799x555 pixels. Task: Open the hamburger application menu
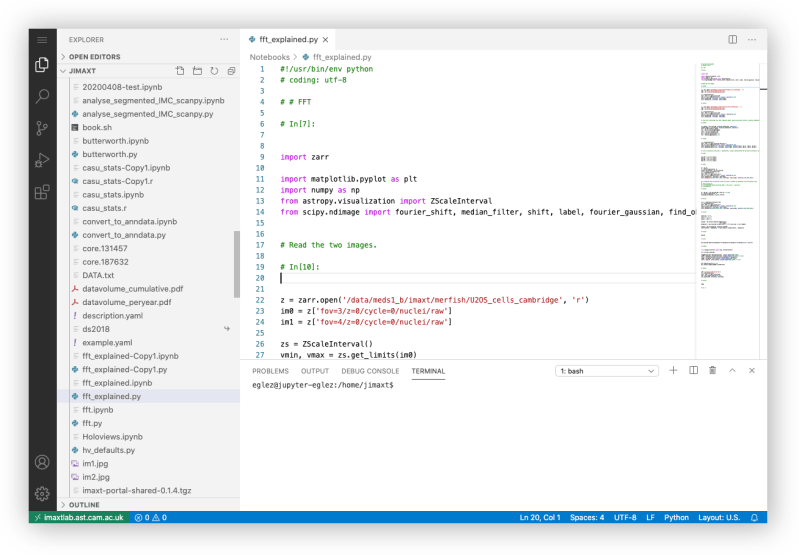[42, 40]
